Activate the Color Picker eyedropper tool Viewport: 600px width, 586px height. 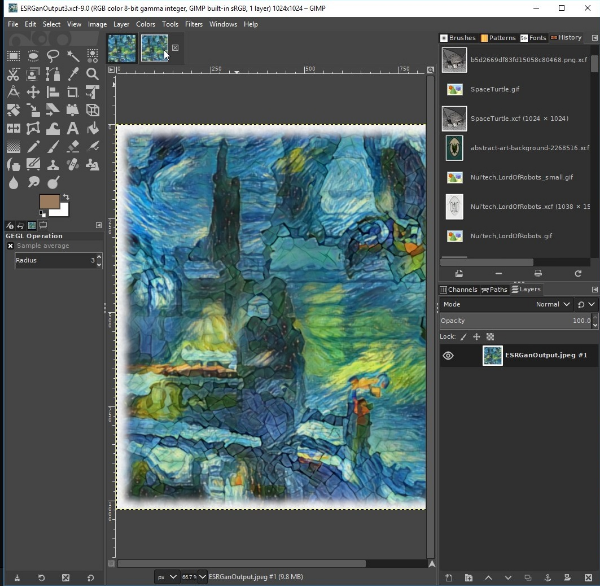point(72,74)
